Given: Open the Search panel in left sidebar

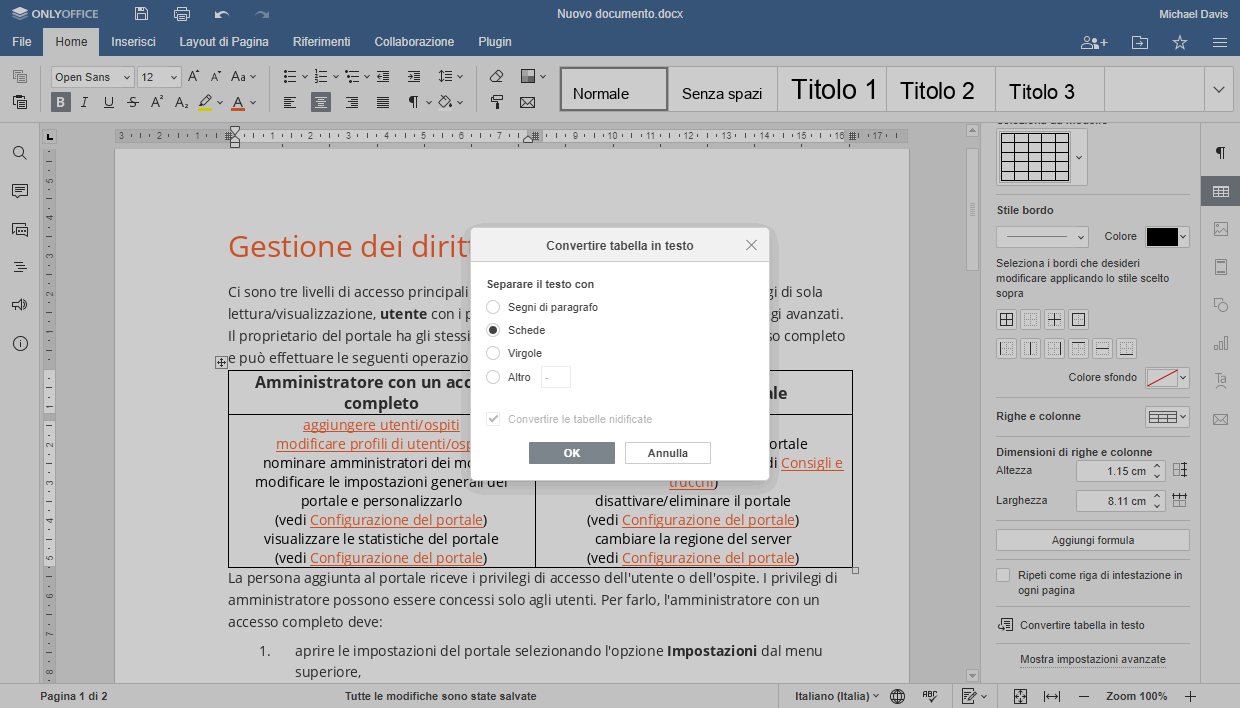Looking at the screenshot, I should point(19,153).
